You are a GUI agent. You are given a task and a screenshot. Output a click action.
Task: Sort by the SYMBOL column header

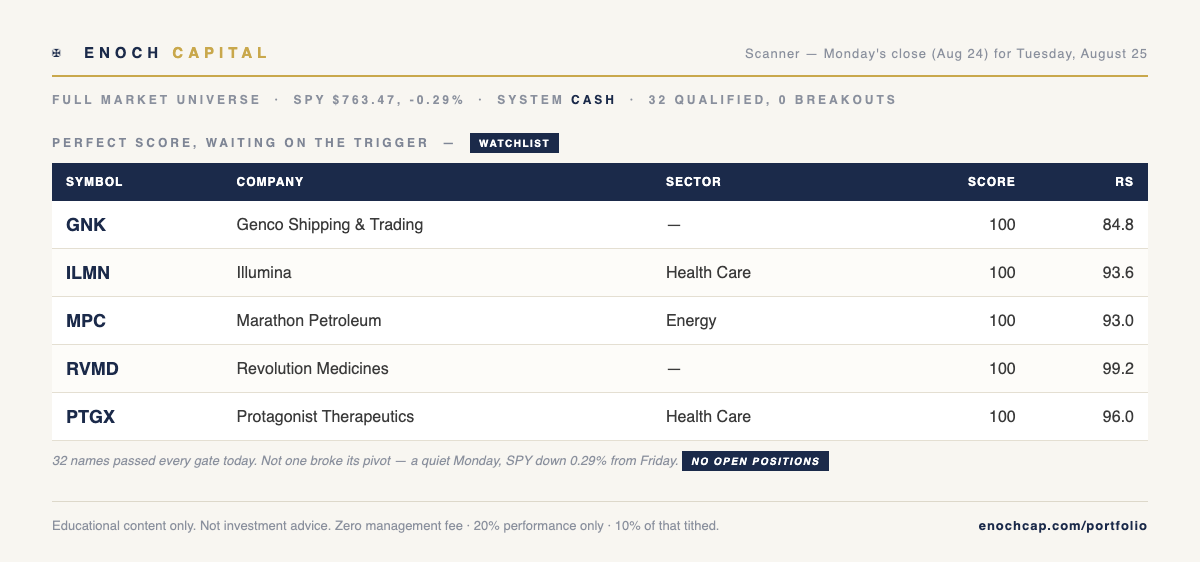[x=94, y=182]
